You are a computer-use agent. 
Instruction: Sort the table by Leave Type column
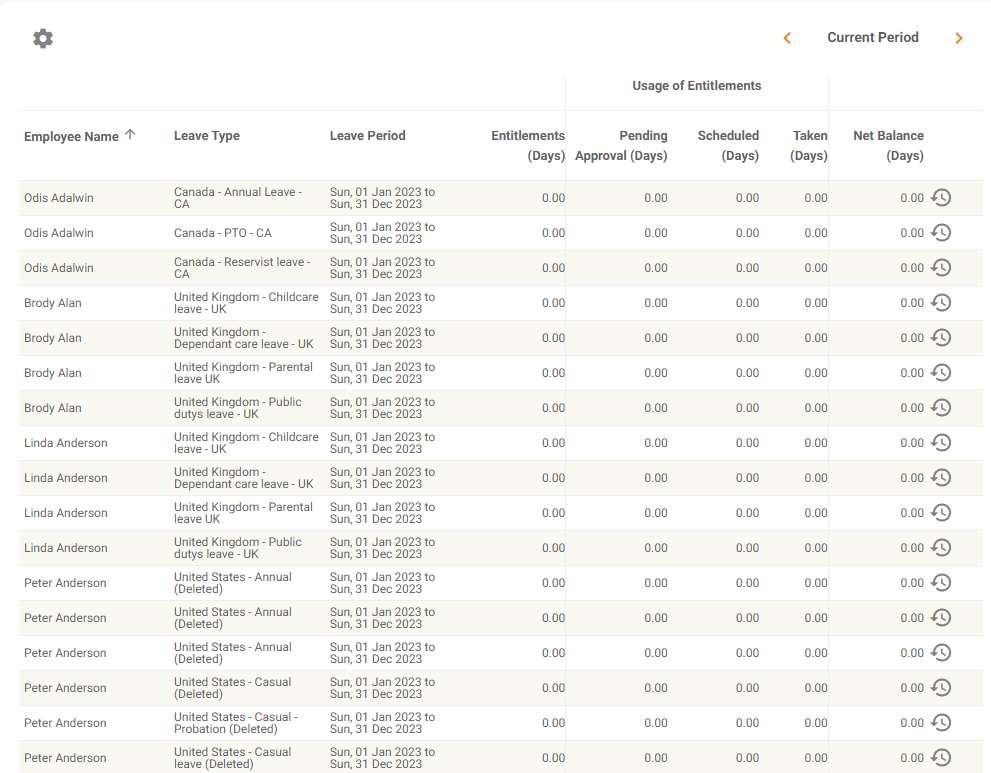pyautogui.click(x=206, y=136)
